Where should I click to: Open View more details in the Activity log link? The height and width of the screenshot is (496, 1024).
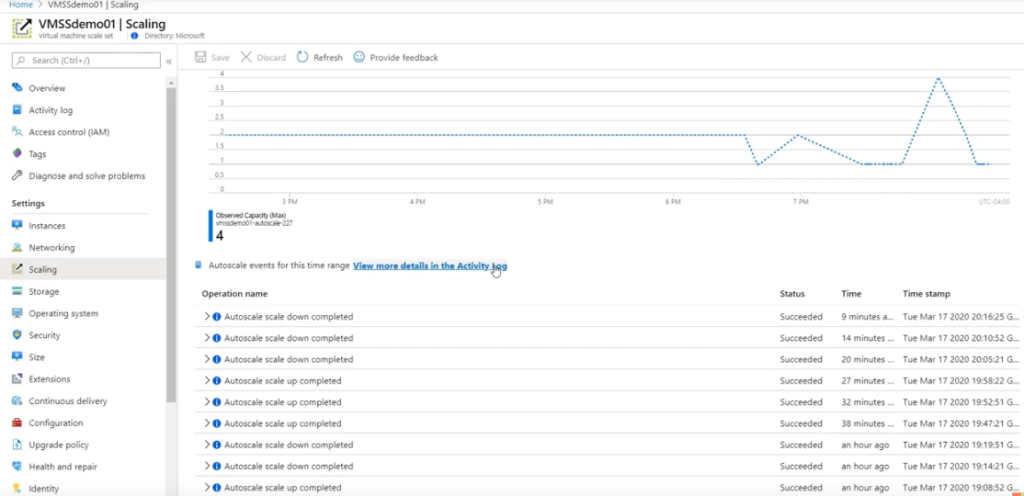pyautogui.click(x=430, y=266)
